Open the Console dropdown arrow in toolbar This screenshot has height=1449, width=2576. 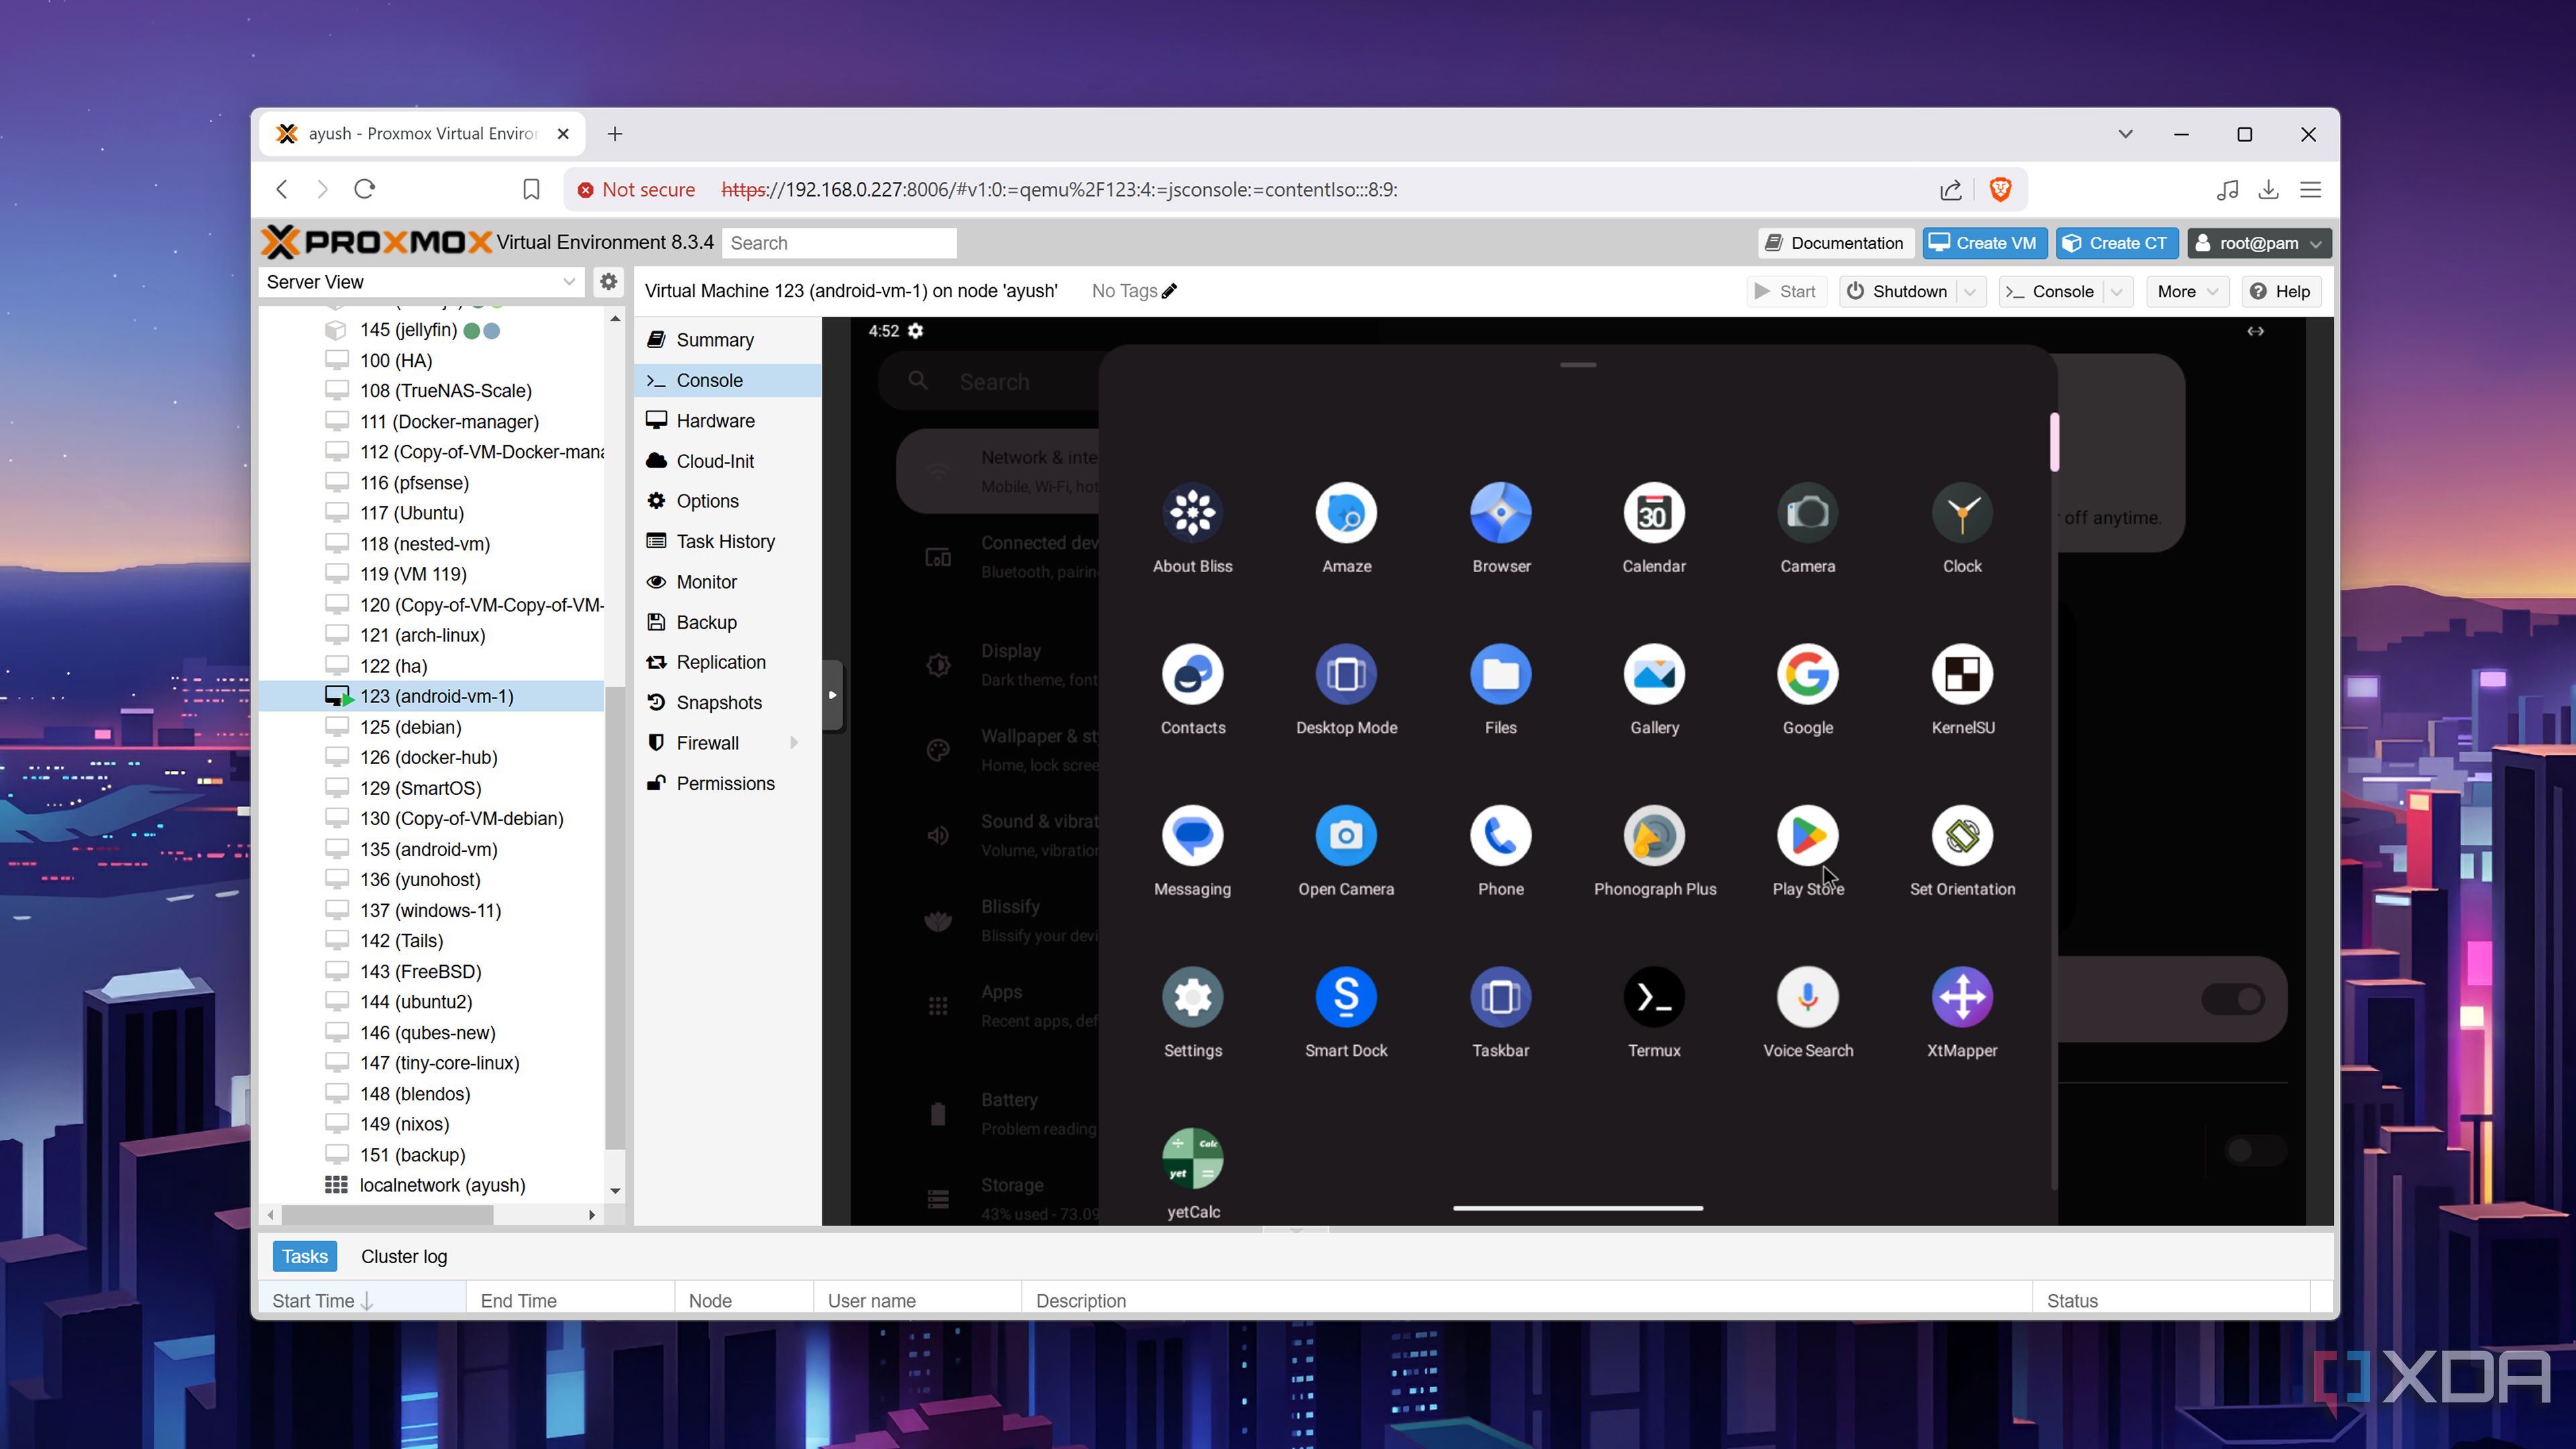click(x=2117, y=291)
